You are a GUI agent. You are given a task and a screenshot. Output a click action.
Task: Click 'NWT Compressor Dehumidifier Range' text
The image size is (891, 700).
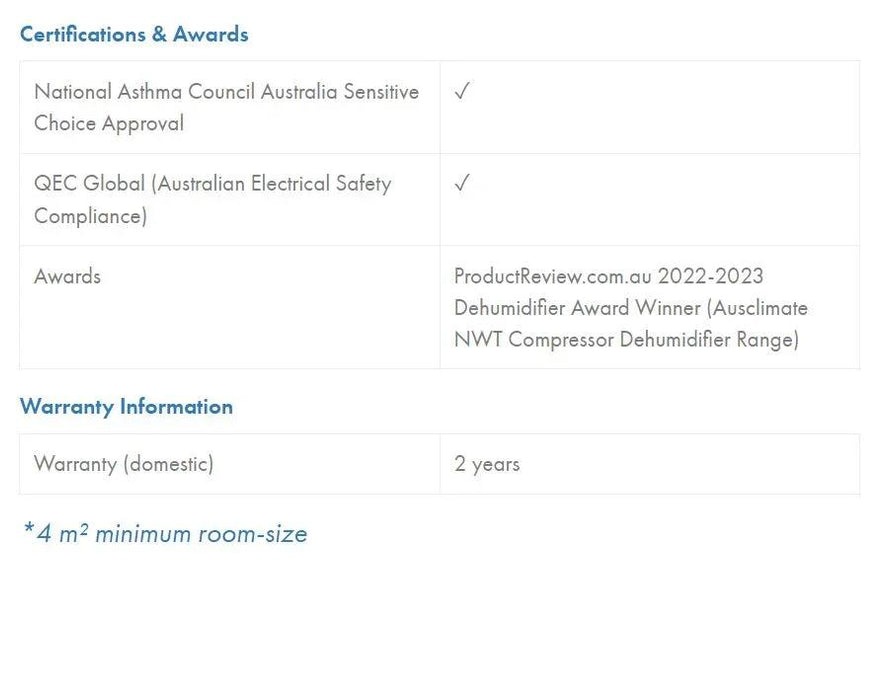pos(626,340)
